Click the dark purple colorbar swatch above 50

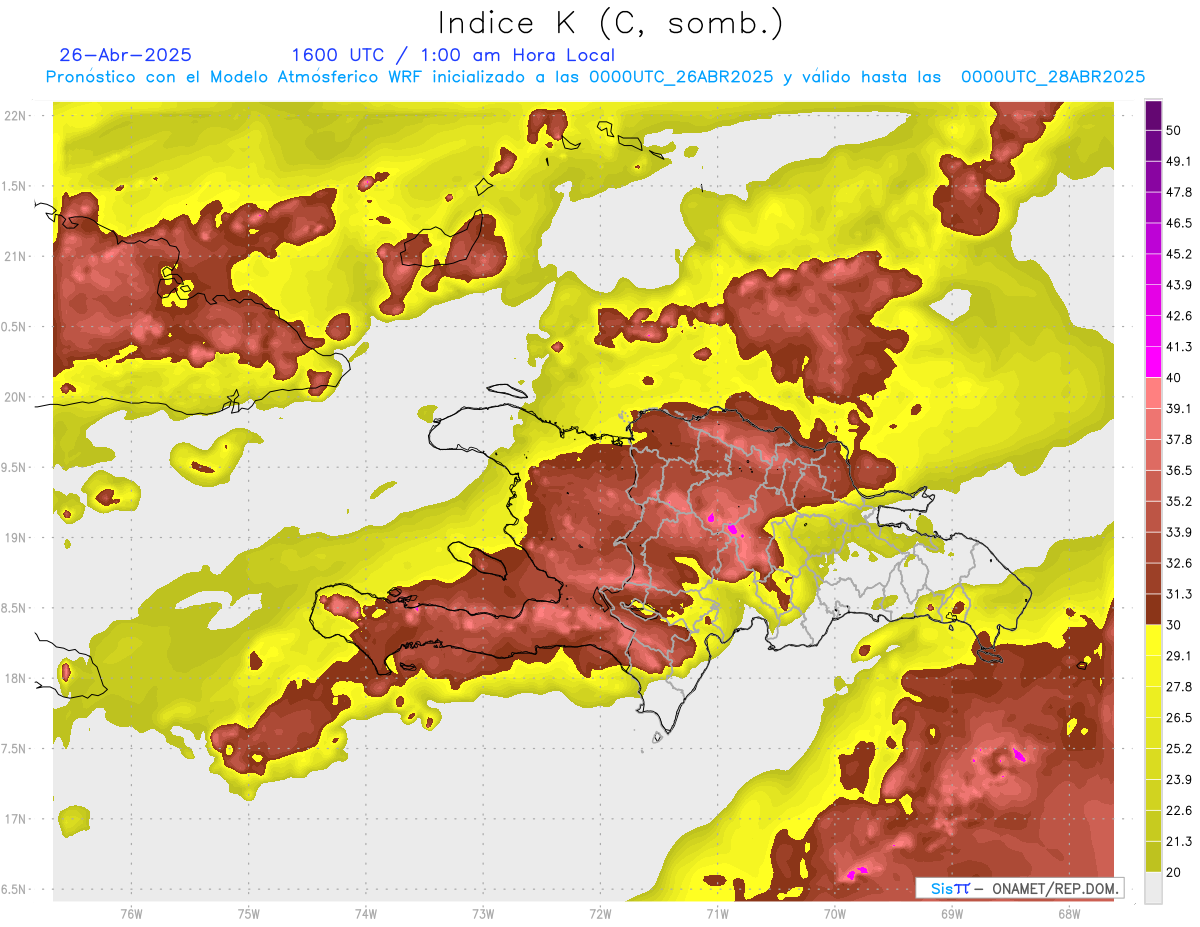(1153, 116)
